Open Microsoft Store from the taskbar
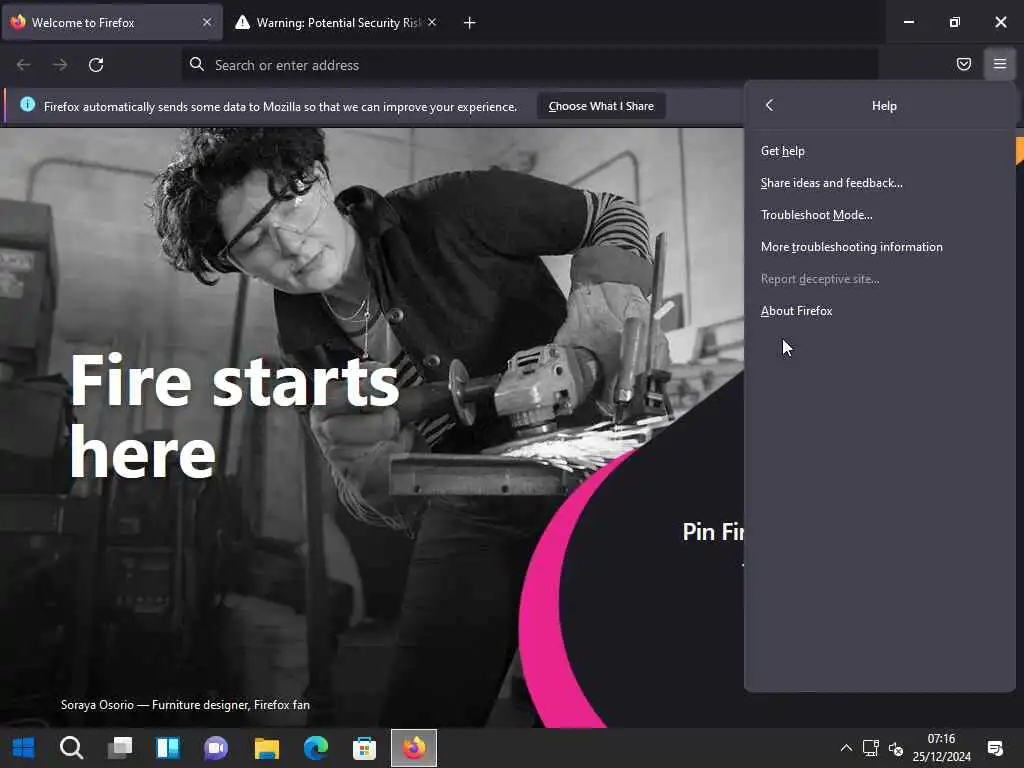The image size is (1024, 768). click(364, 748)
